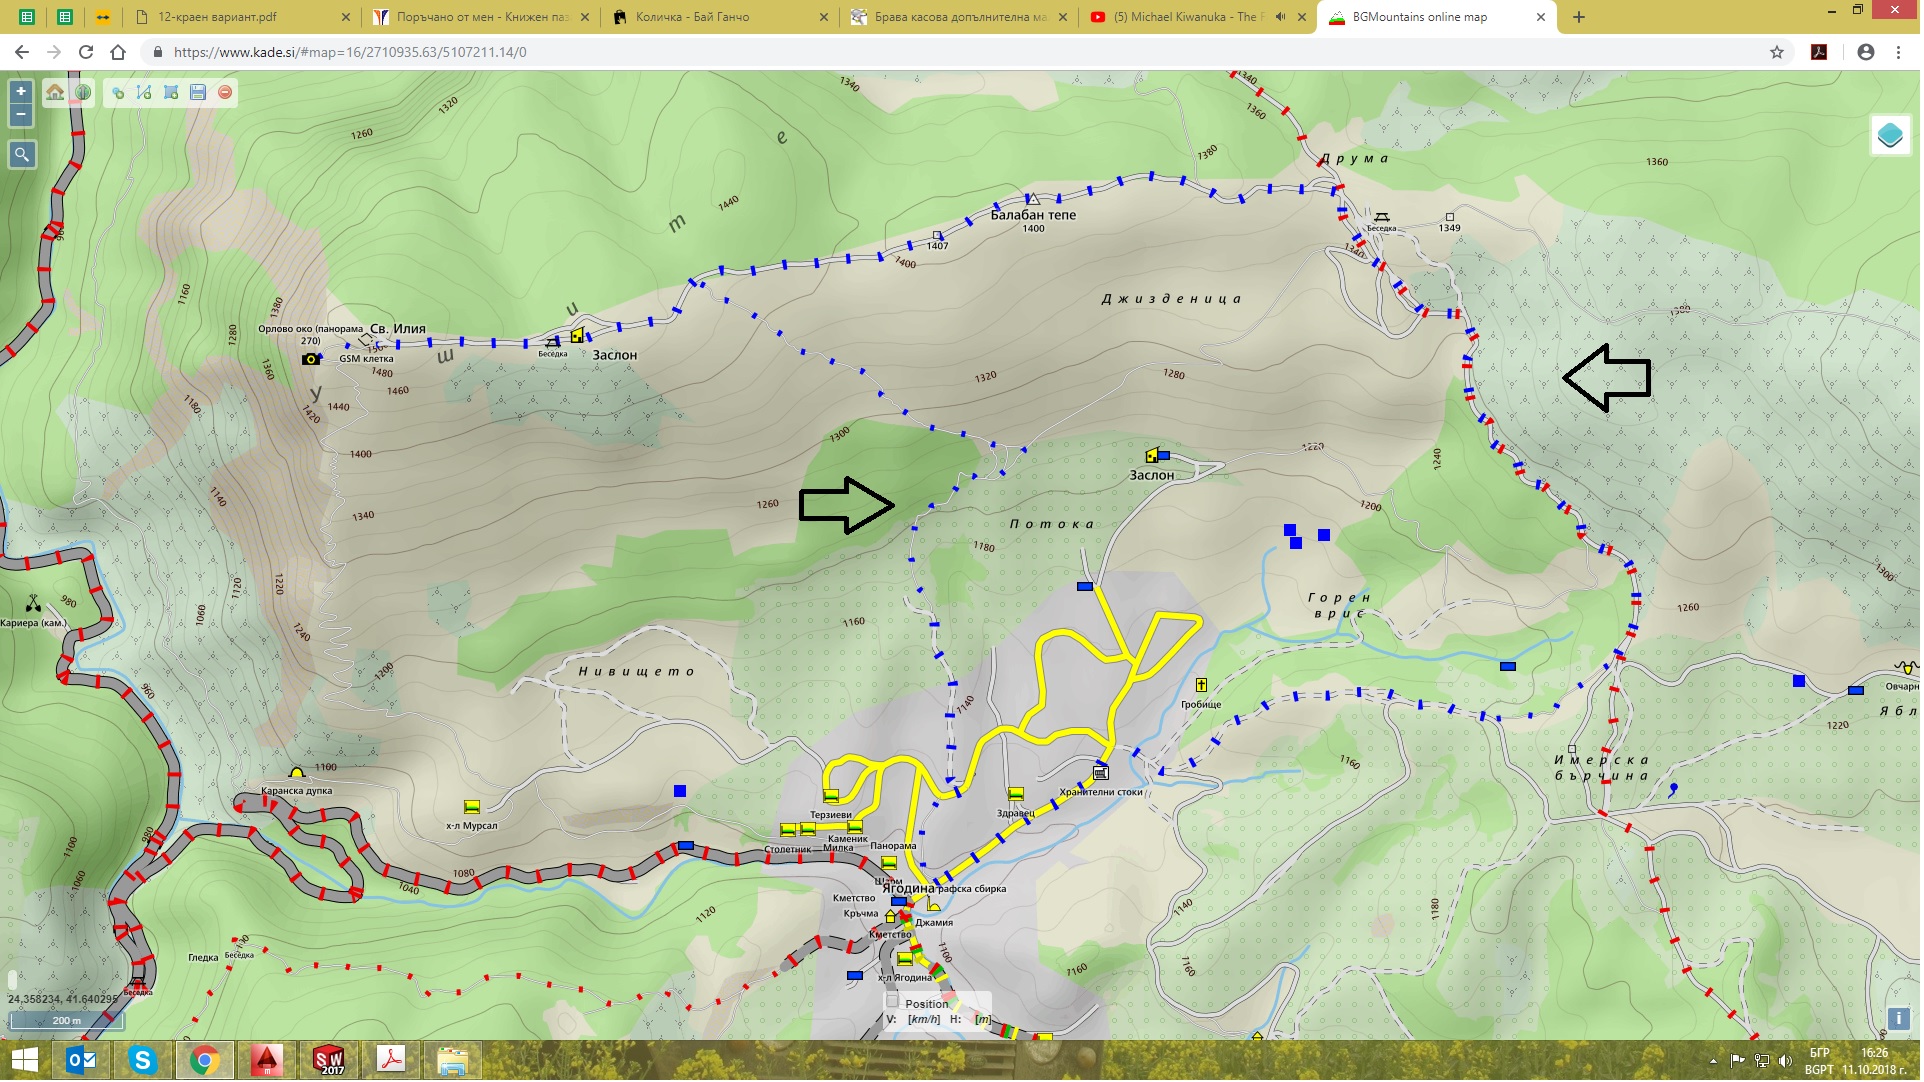Zoom out the map with minus button
1924x1082 pixels.
pos(21,115)
